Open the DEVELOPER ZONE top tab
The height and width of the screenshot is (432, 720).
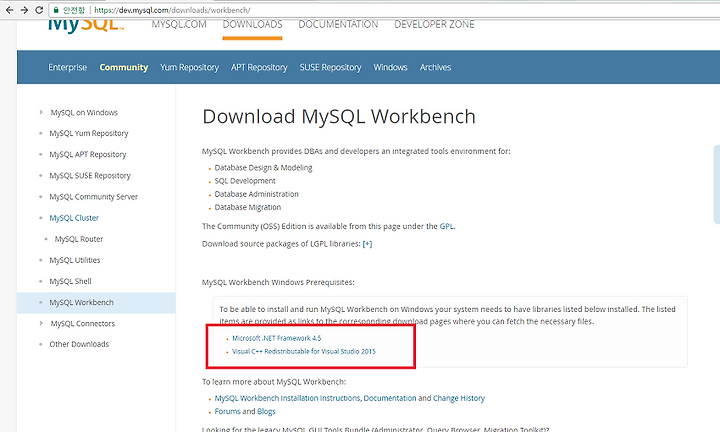pos(434,24)
